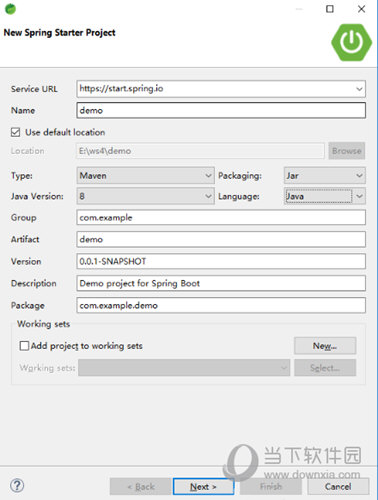Image resolution: width=378 pixels, height=500 pixels.
Task: Open the Java Version dropdown
Action: 145,196
